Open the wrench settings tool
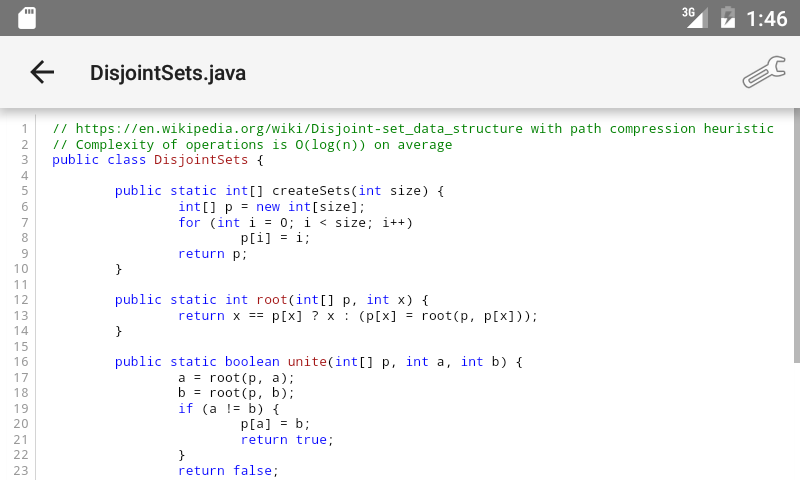 coord(764,72)
